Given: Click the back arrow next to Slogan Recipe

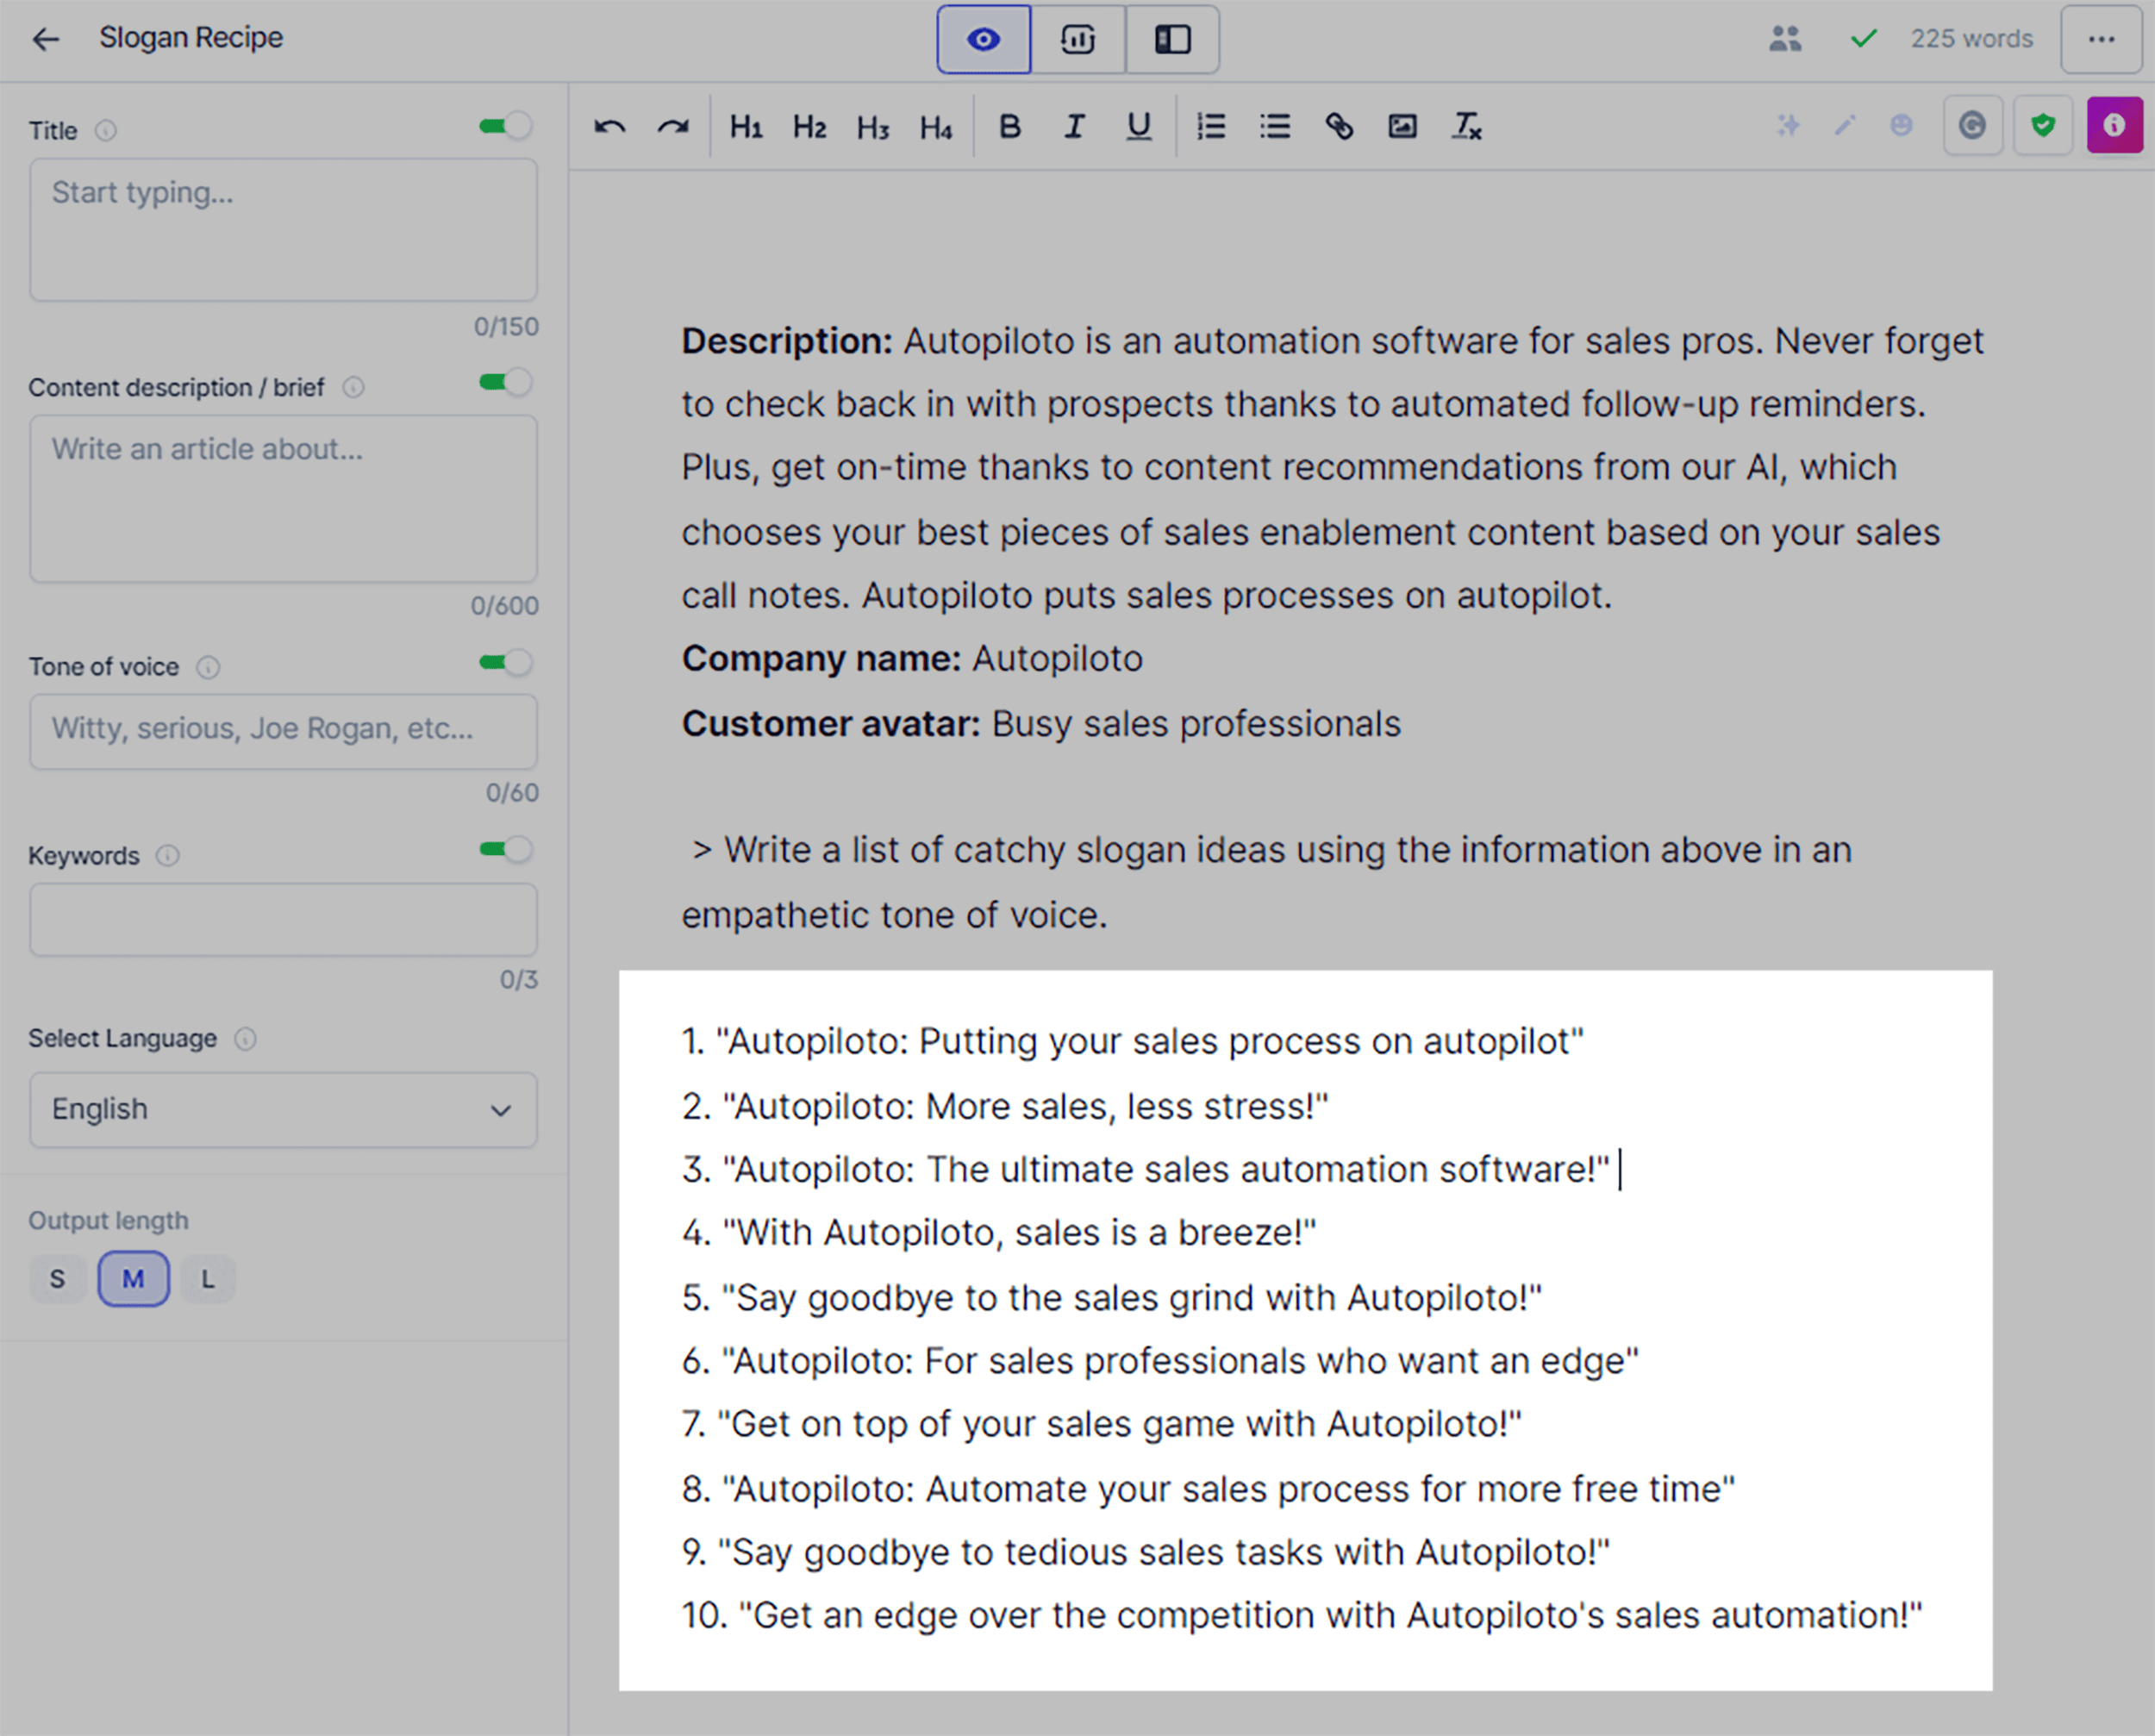Looking at the screenshot, I should [x=44, y=39].
